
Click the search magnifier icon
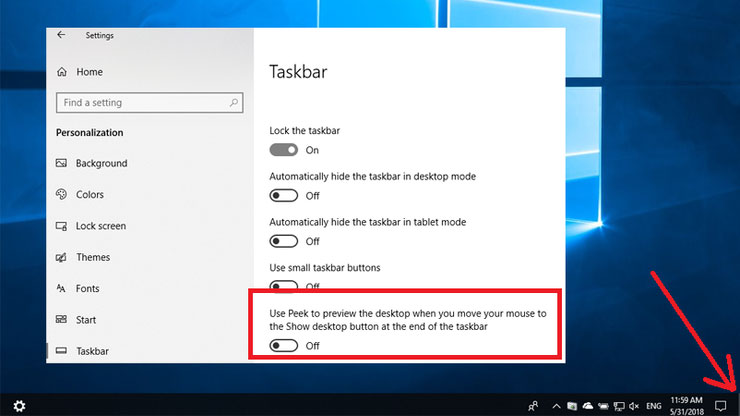pyautogui.click(x=234, y=102)
